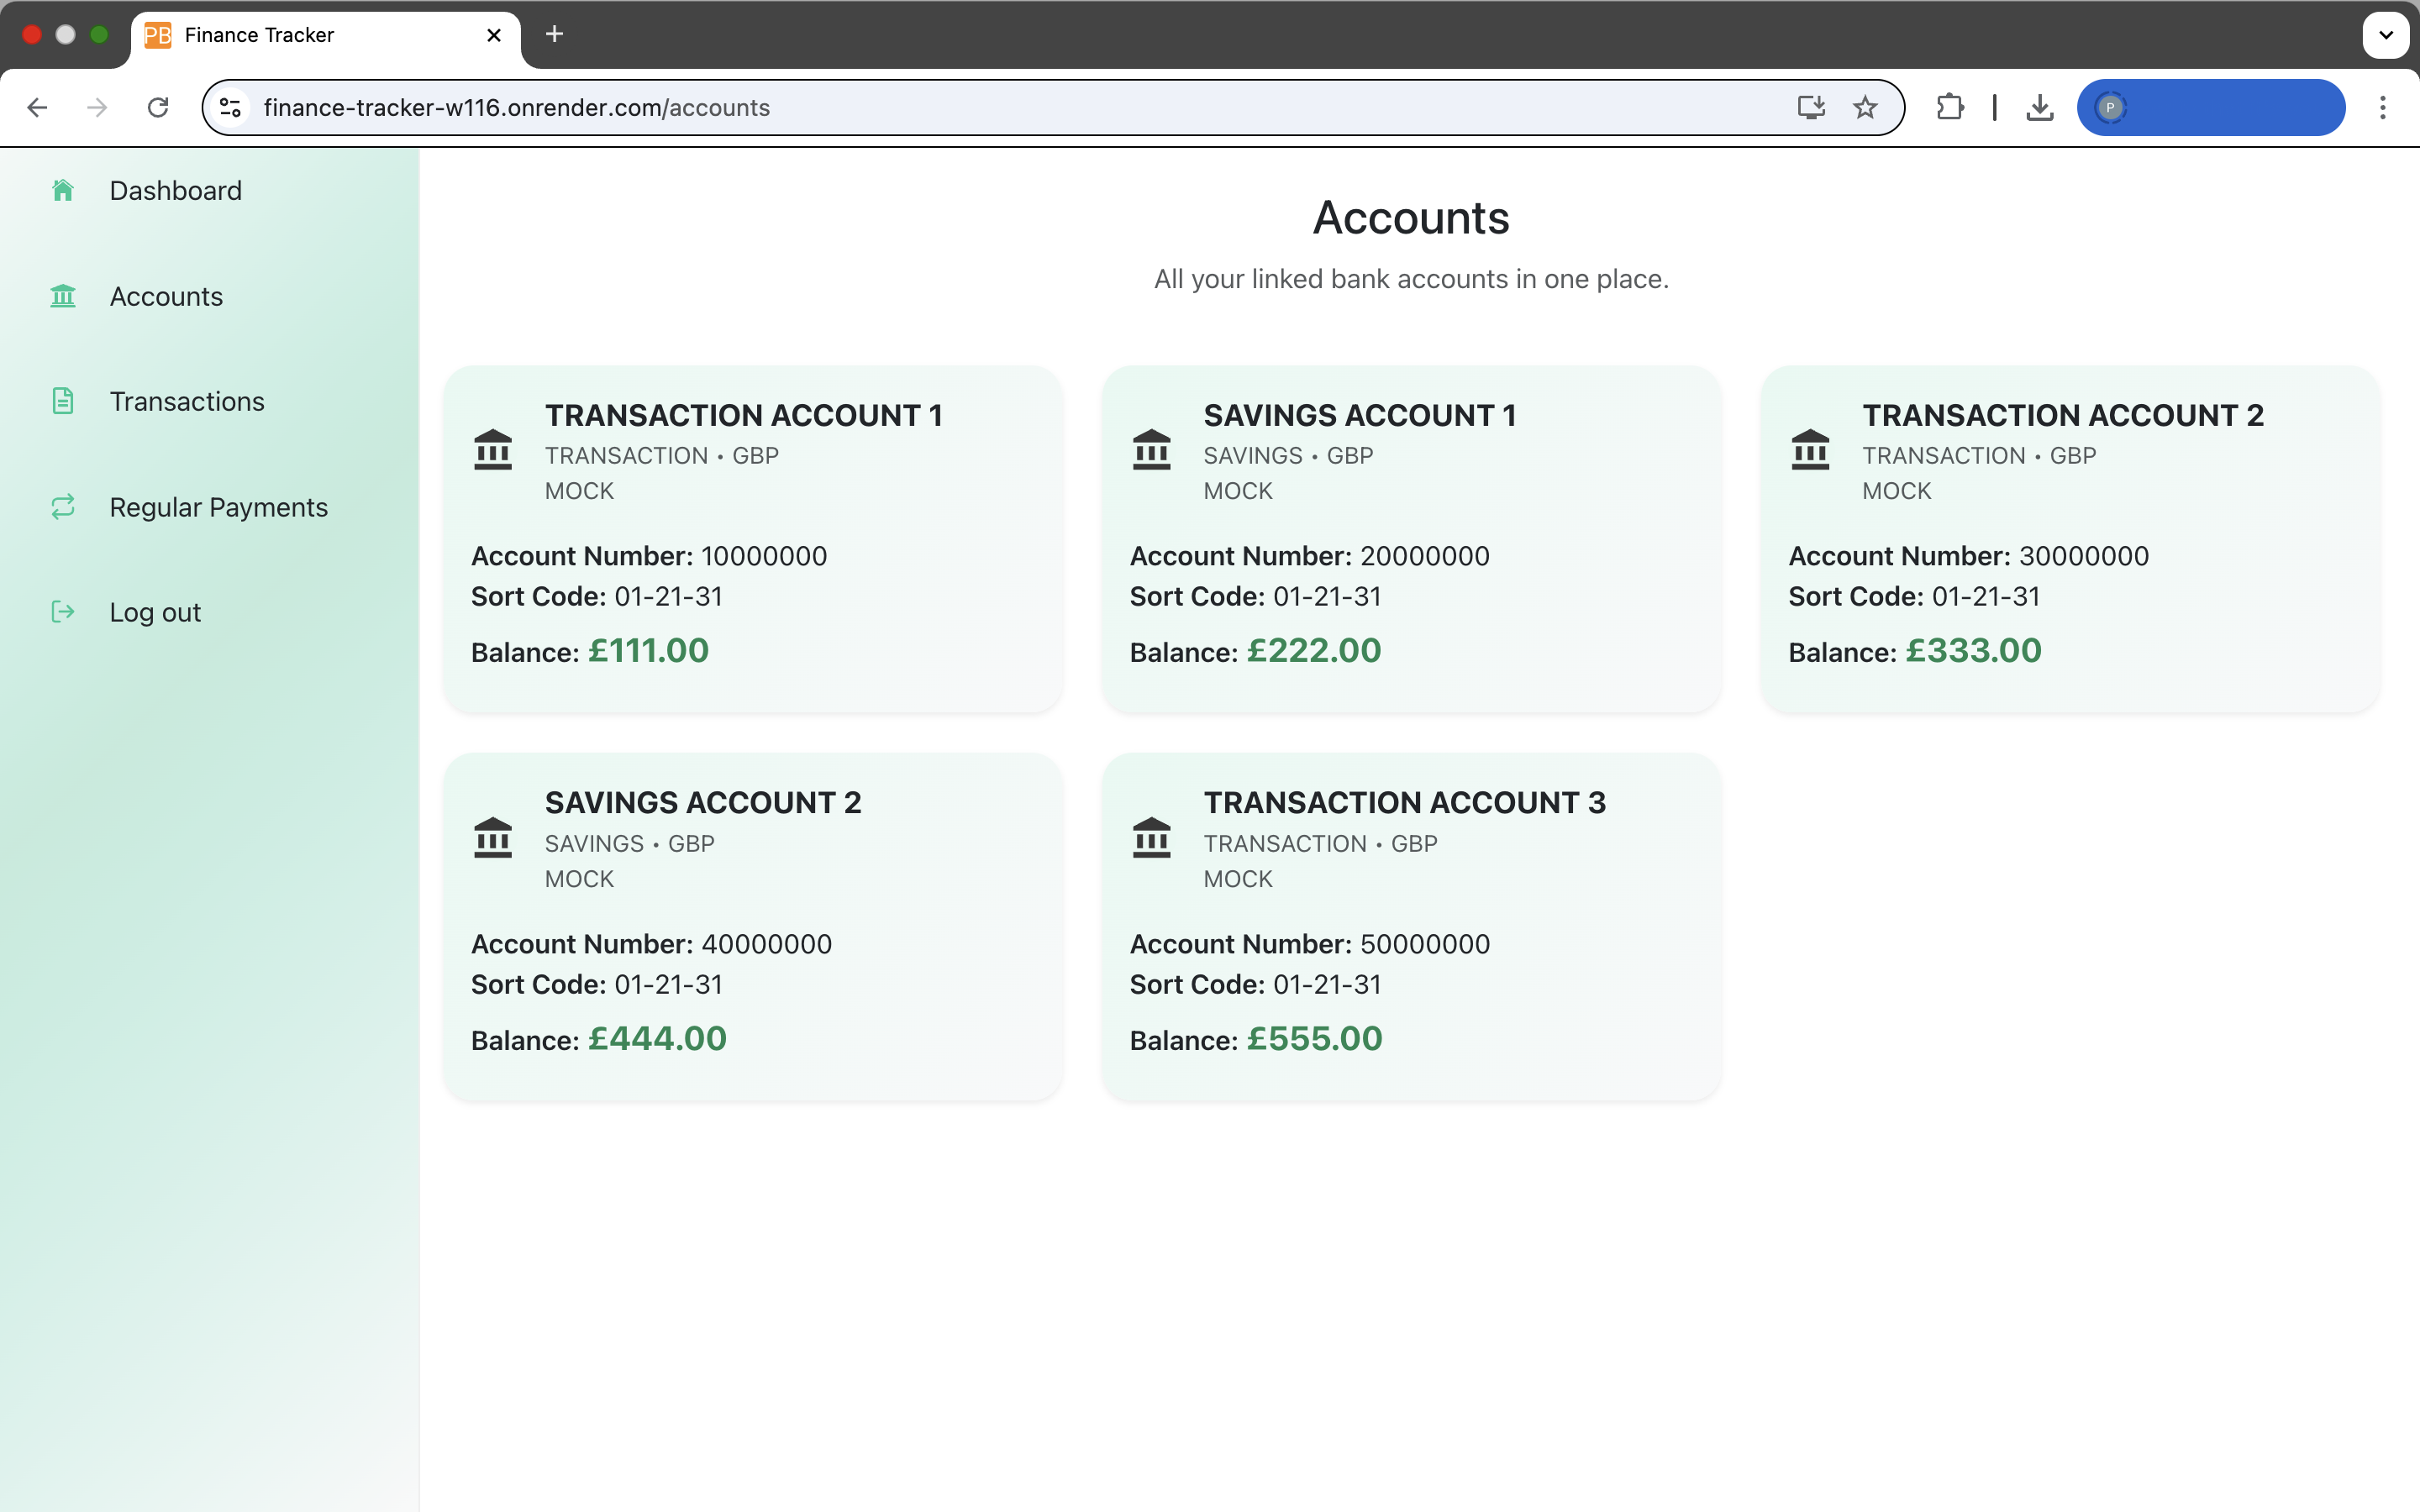Open Regular Payments in the sidebar
The image size is (2420, 1512).
pyautogui.click(x=219, y=507)
